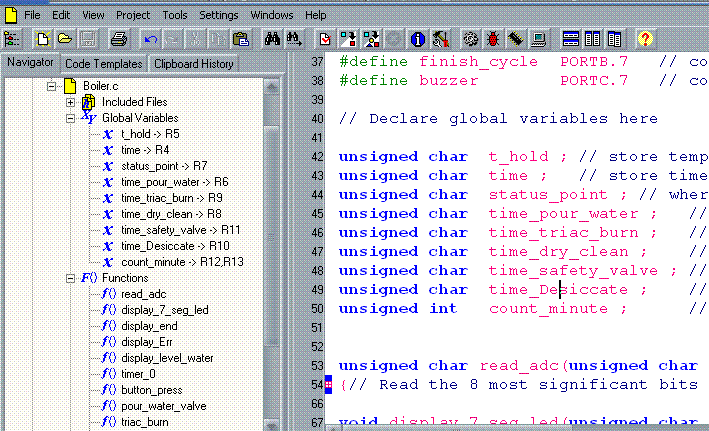Jump to function pour_water_valve

coord(164,406)
